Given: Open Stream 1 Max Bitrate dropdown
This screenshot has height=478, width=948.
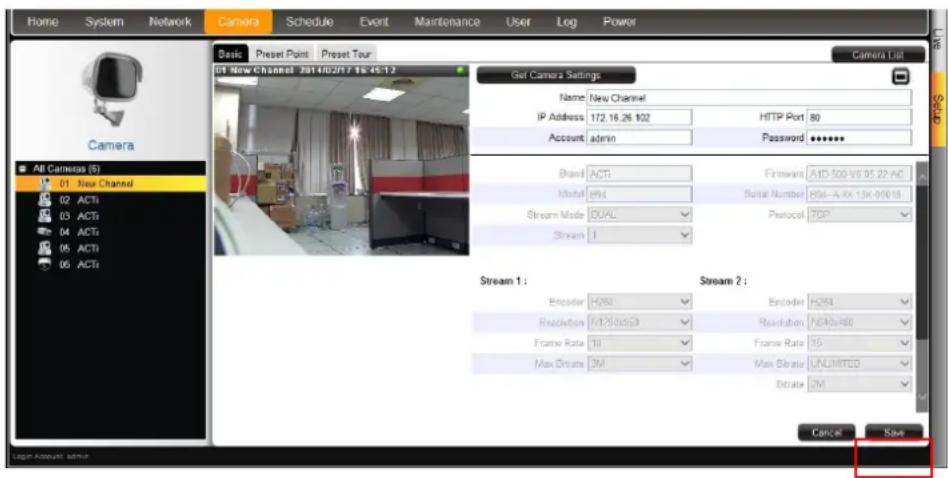Looking at the screenshot, I should click(x=639, y=364).
